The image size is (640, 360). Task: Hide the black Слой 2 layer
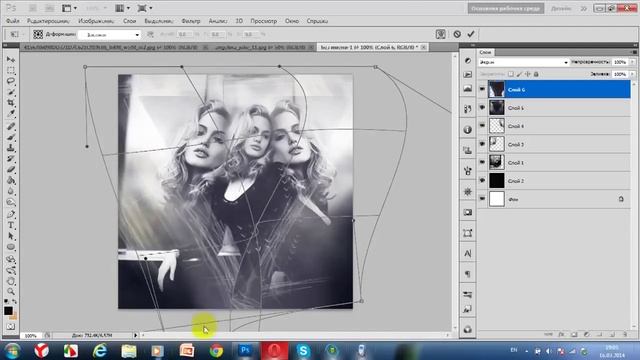[x=482, y=180]
